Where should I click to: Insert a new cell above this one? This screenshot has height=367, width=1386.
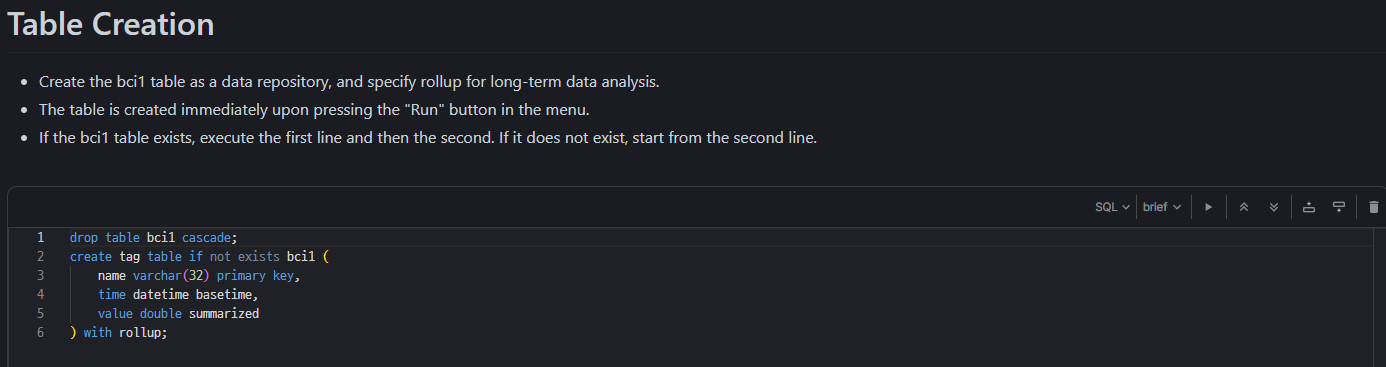pos(1308,207)
